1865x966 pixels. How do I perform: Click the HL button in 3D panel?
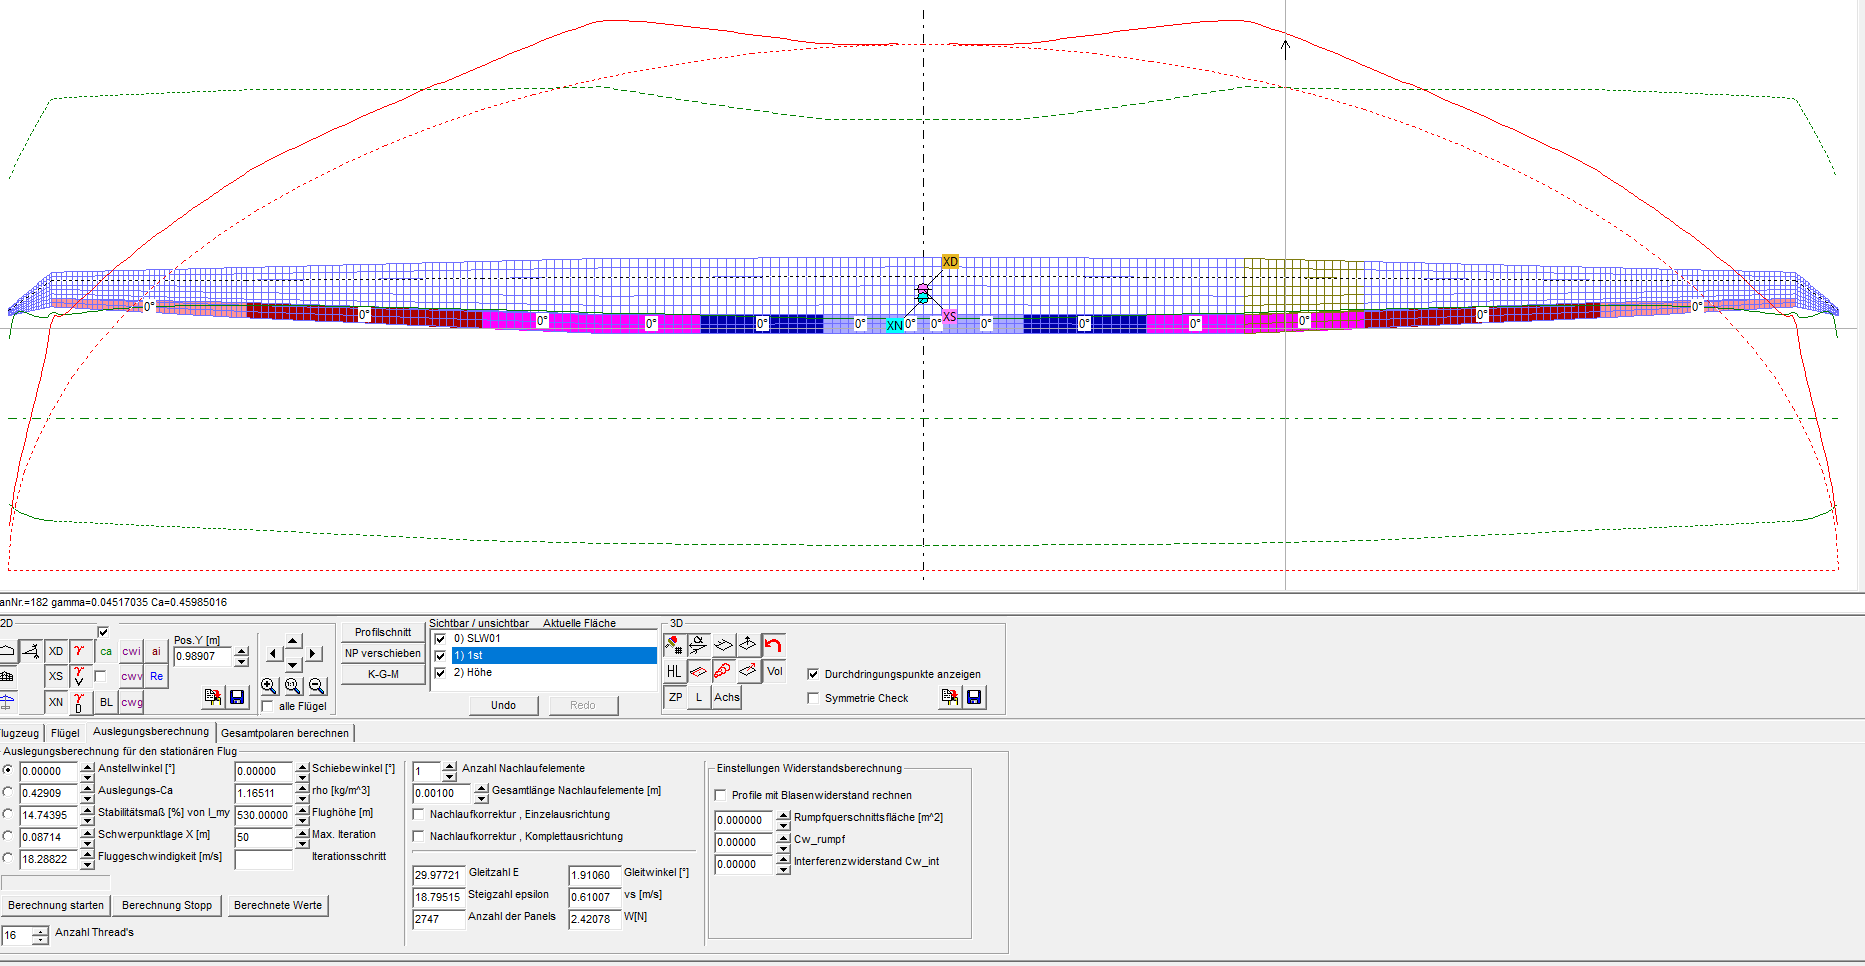pyautogui.click(x=674, y=671)
